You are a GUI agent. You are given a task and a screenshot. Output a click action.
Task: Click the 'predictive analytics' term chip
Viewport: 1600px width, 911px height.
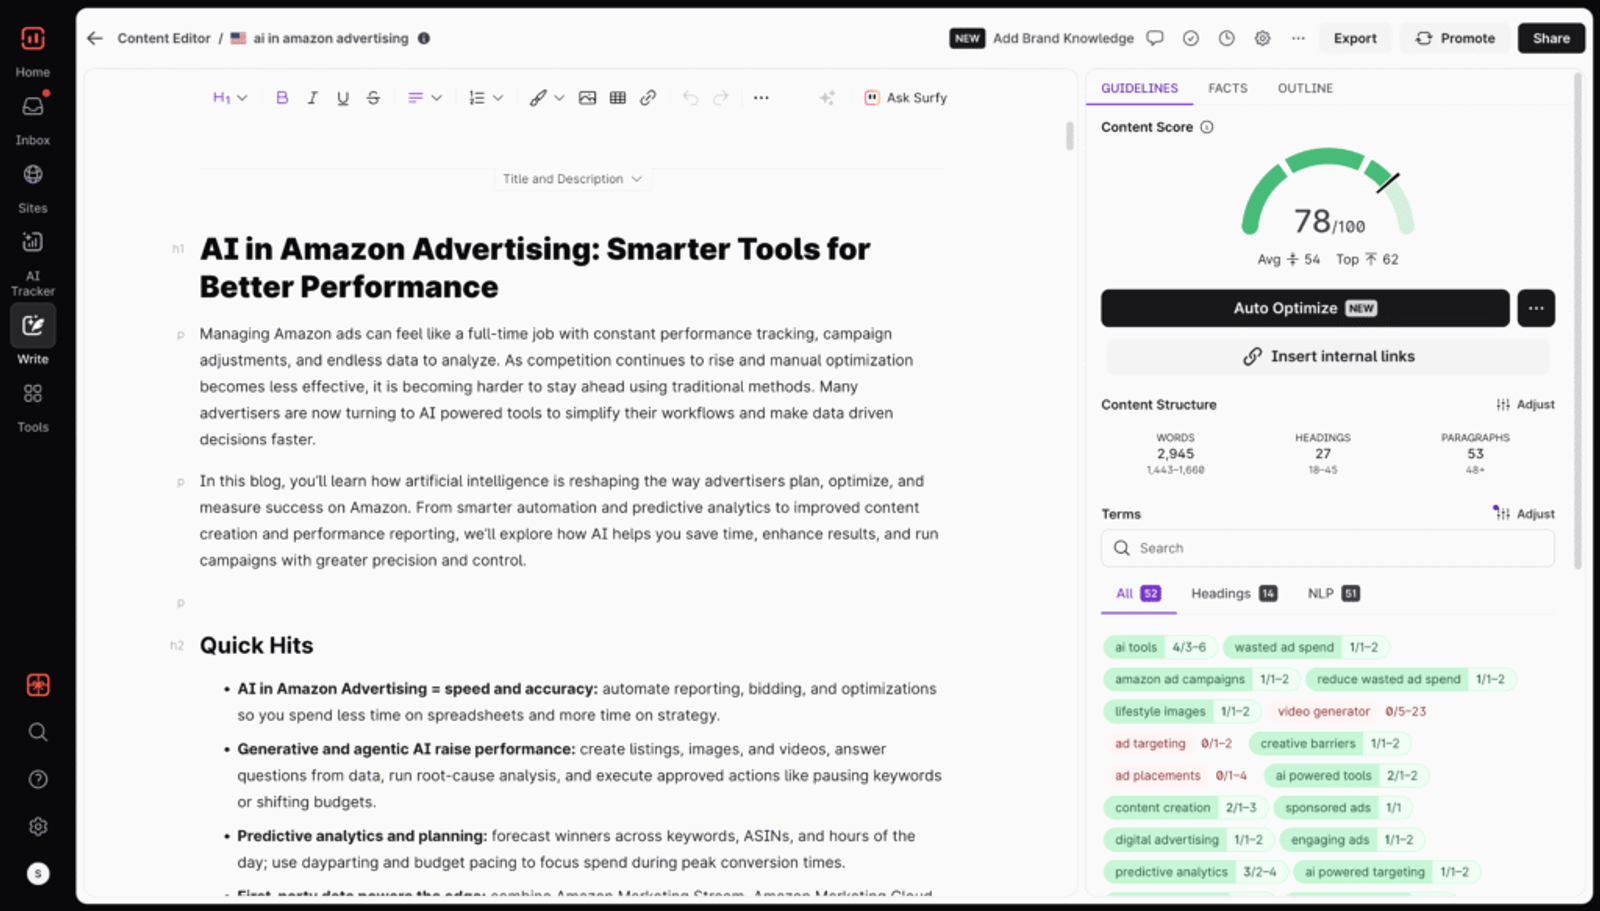[1195, 872]
